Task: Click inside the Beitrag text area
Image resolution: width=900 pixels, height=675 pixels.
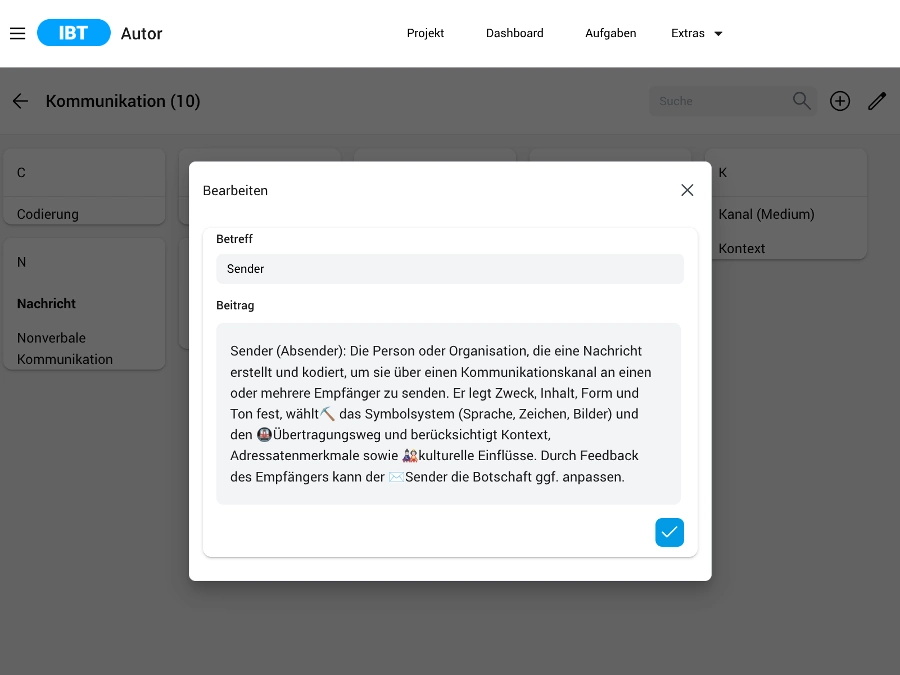Action: [448, 414]
